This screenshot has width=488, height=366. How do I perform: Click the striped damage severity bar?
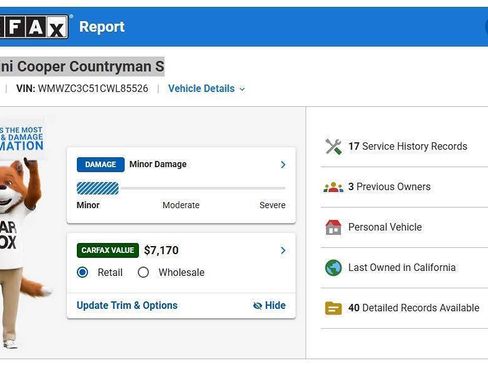[98, 188]
